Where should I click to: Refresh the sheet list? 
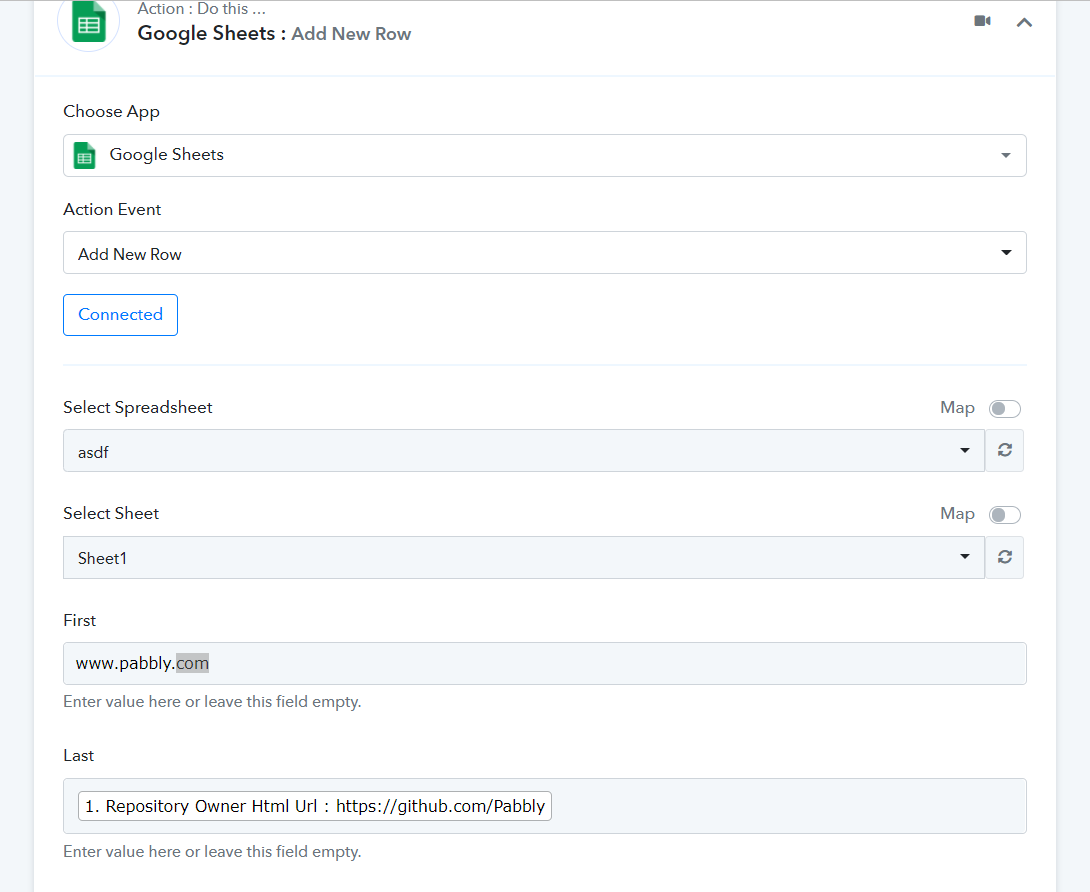click(1004, 558)
